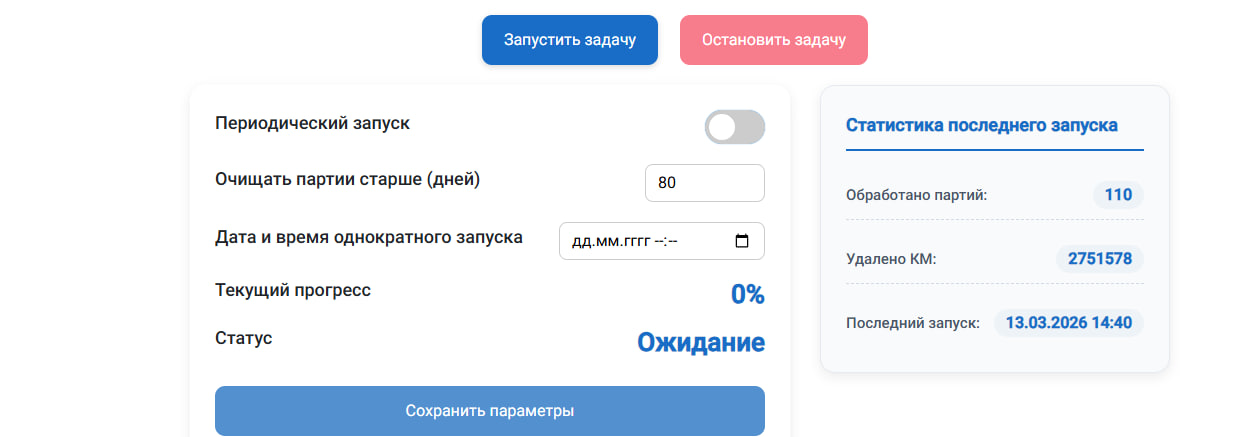Click the Периодический запуск label
This screenshot has height=437, width=1260.
[x=312, y=123]
